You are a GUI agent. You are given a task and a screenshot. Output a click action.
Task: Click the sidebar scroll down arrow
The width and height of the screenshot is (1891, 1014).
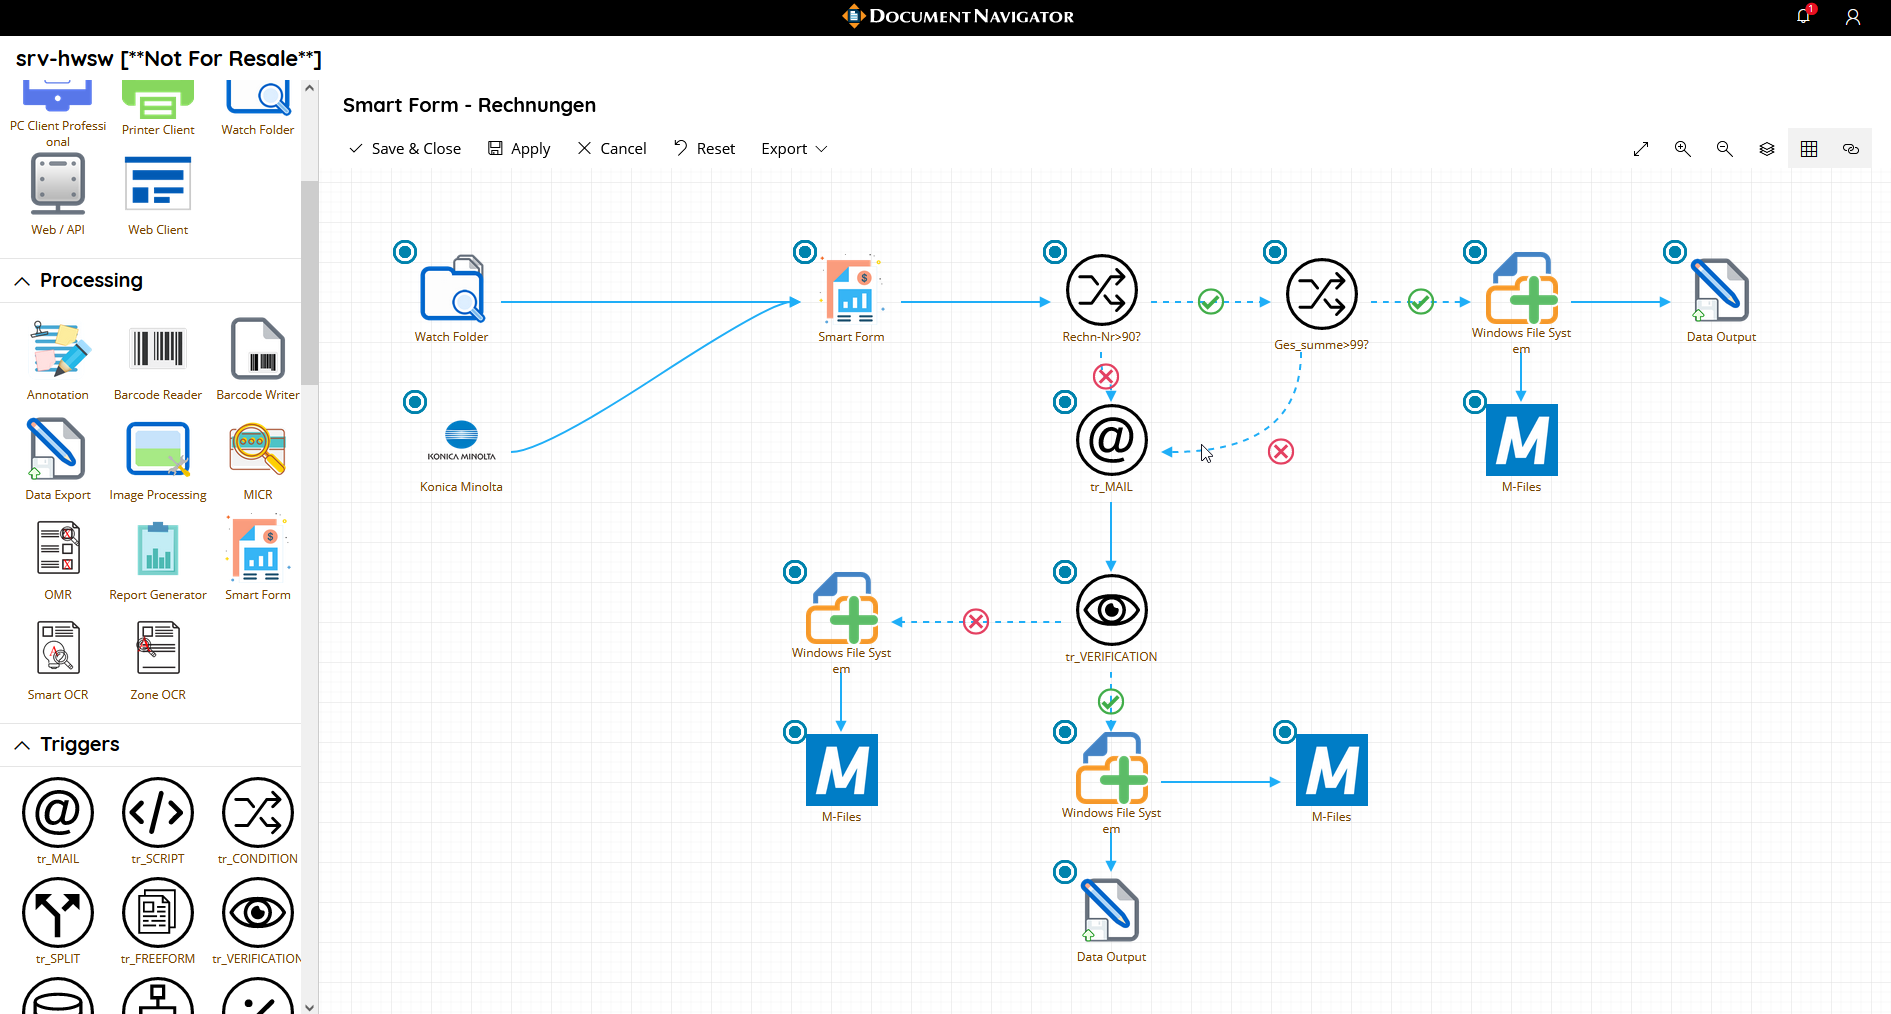coord(310,1006)
